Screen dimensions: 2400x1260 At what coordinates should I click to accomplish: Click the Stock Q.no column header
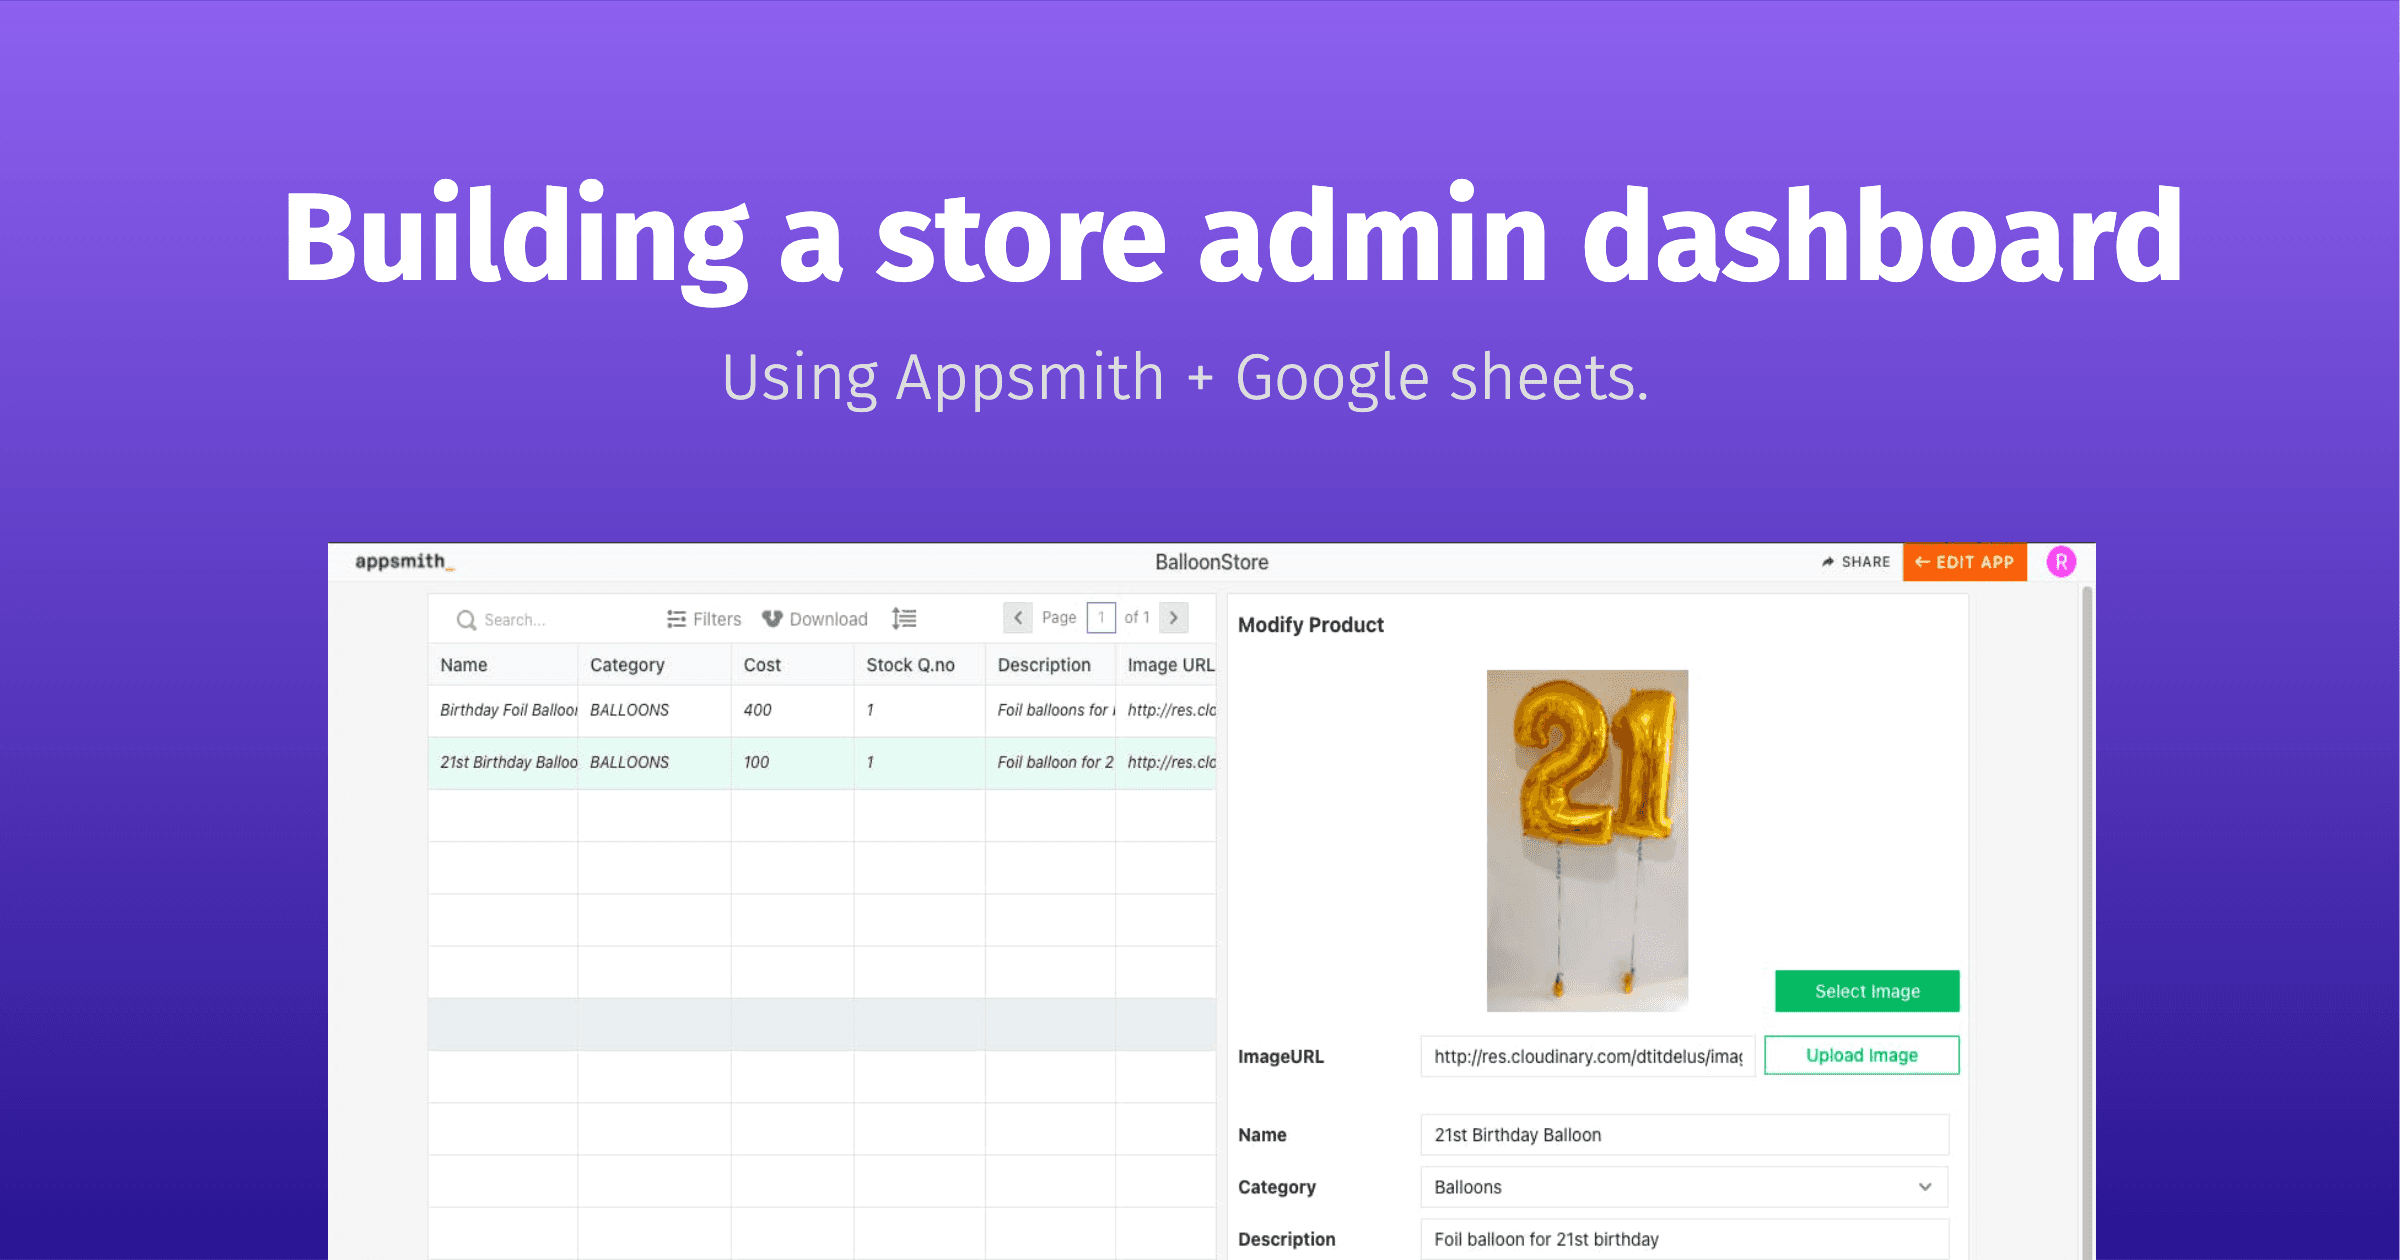click(x=910, y=665)
